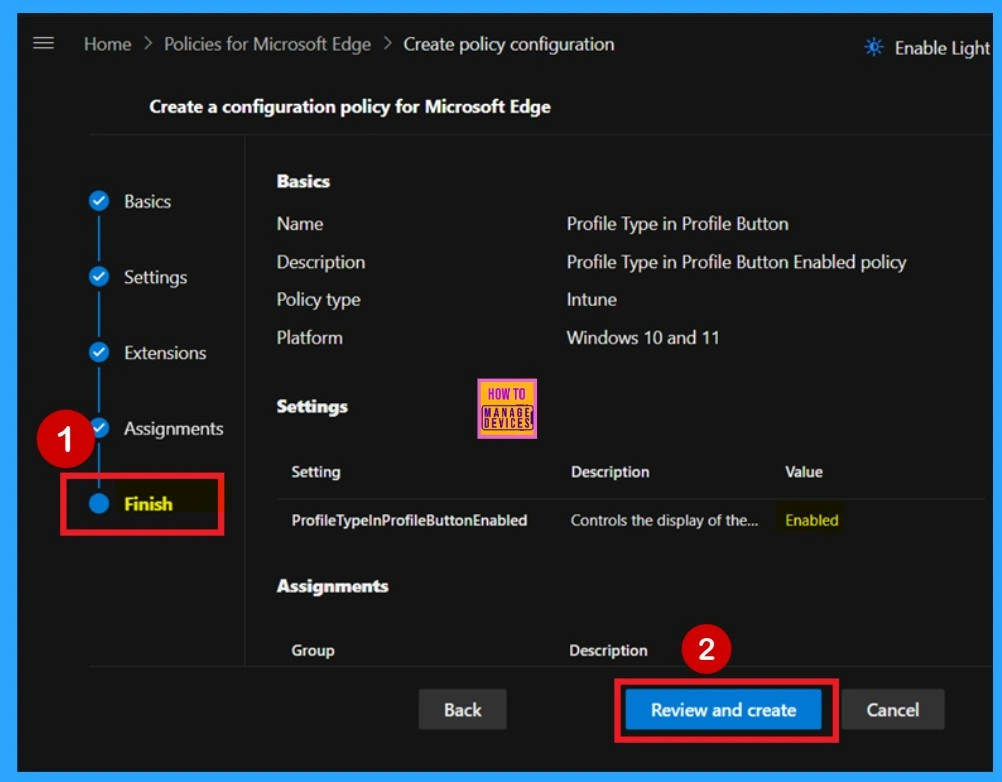Click the Extensions step checkmark icon

pos(99,352)
